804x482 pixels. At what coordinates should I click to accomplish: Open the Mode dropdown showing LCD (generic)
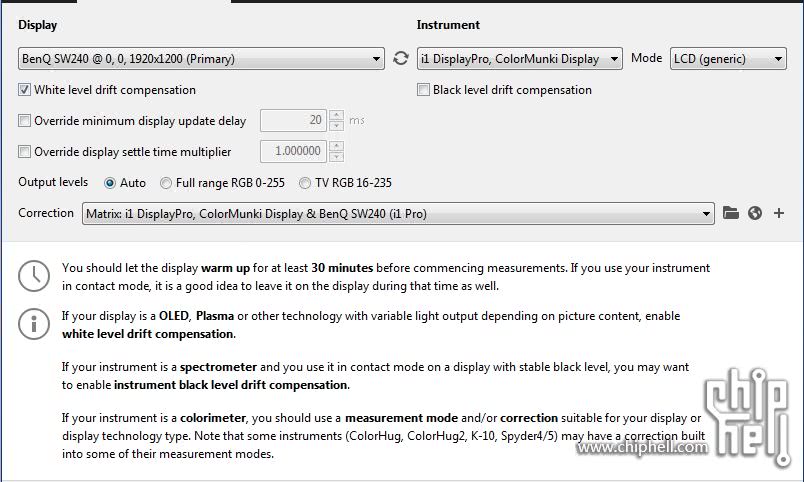click(x=728, y=59)
